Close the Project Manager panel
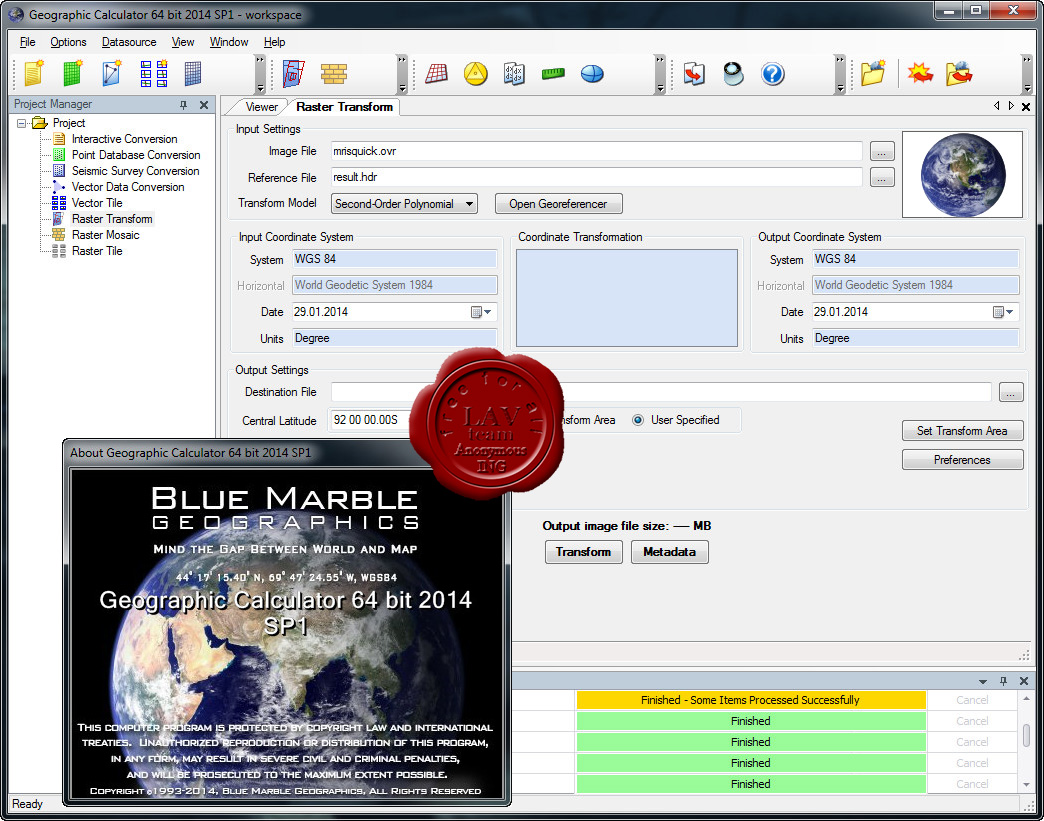This screenshot has height=821, width=1044. [x=204, y=105]
